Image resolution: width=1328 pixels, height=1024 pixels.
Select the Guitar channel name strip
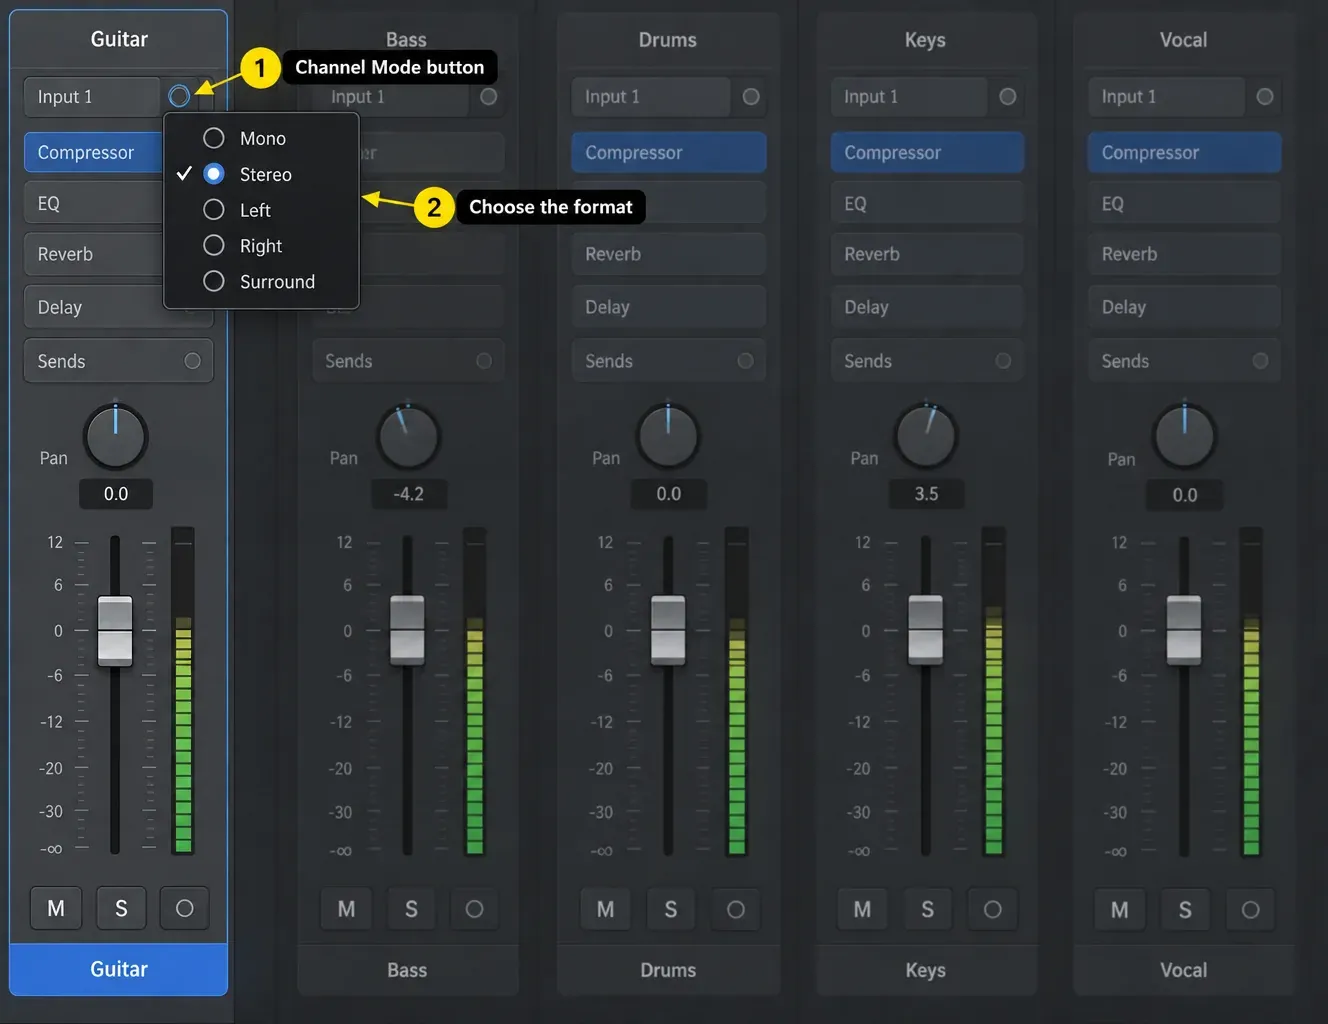tap(119, 969)
